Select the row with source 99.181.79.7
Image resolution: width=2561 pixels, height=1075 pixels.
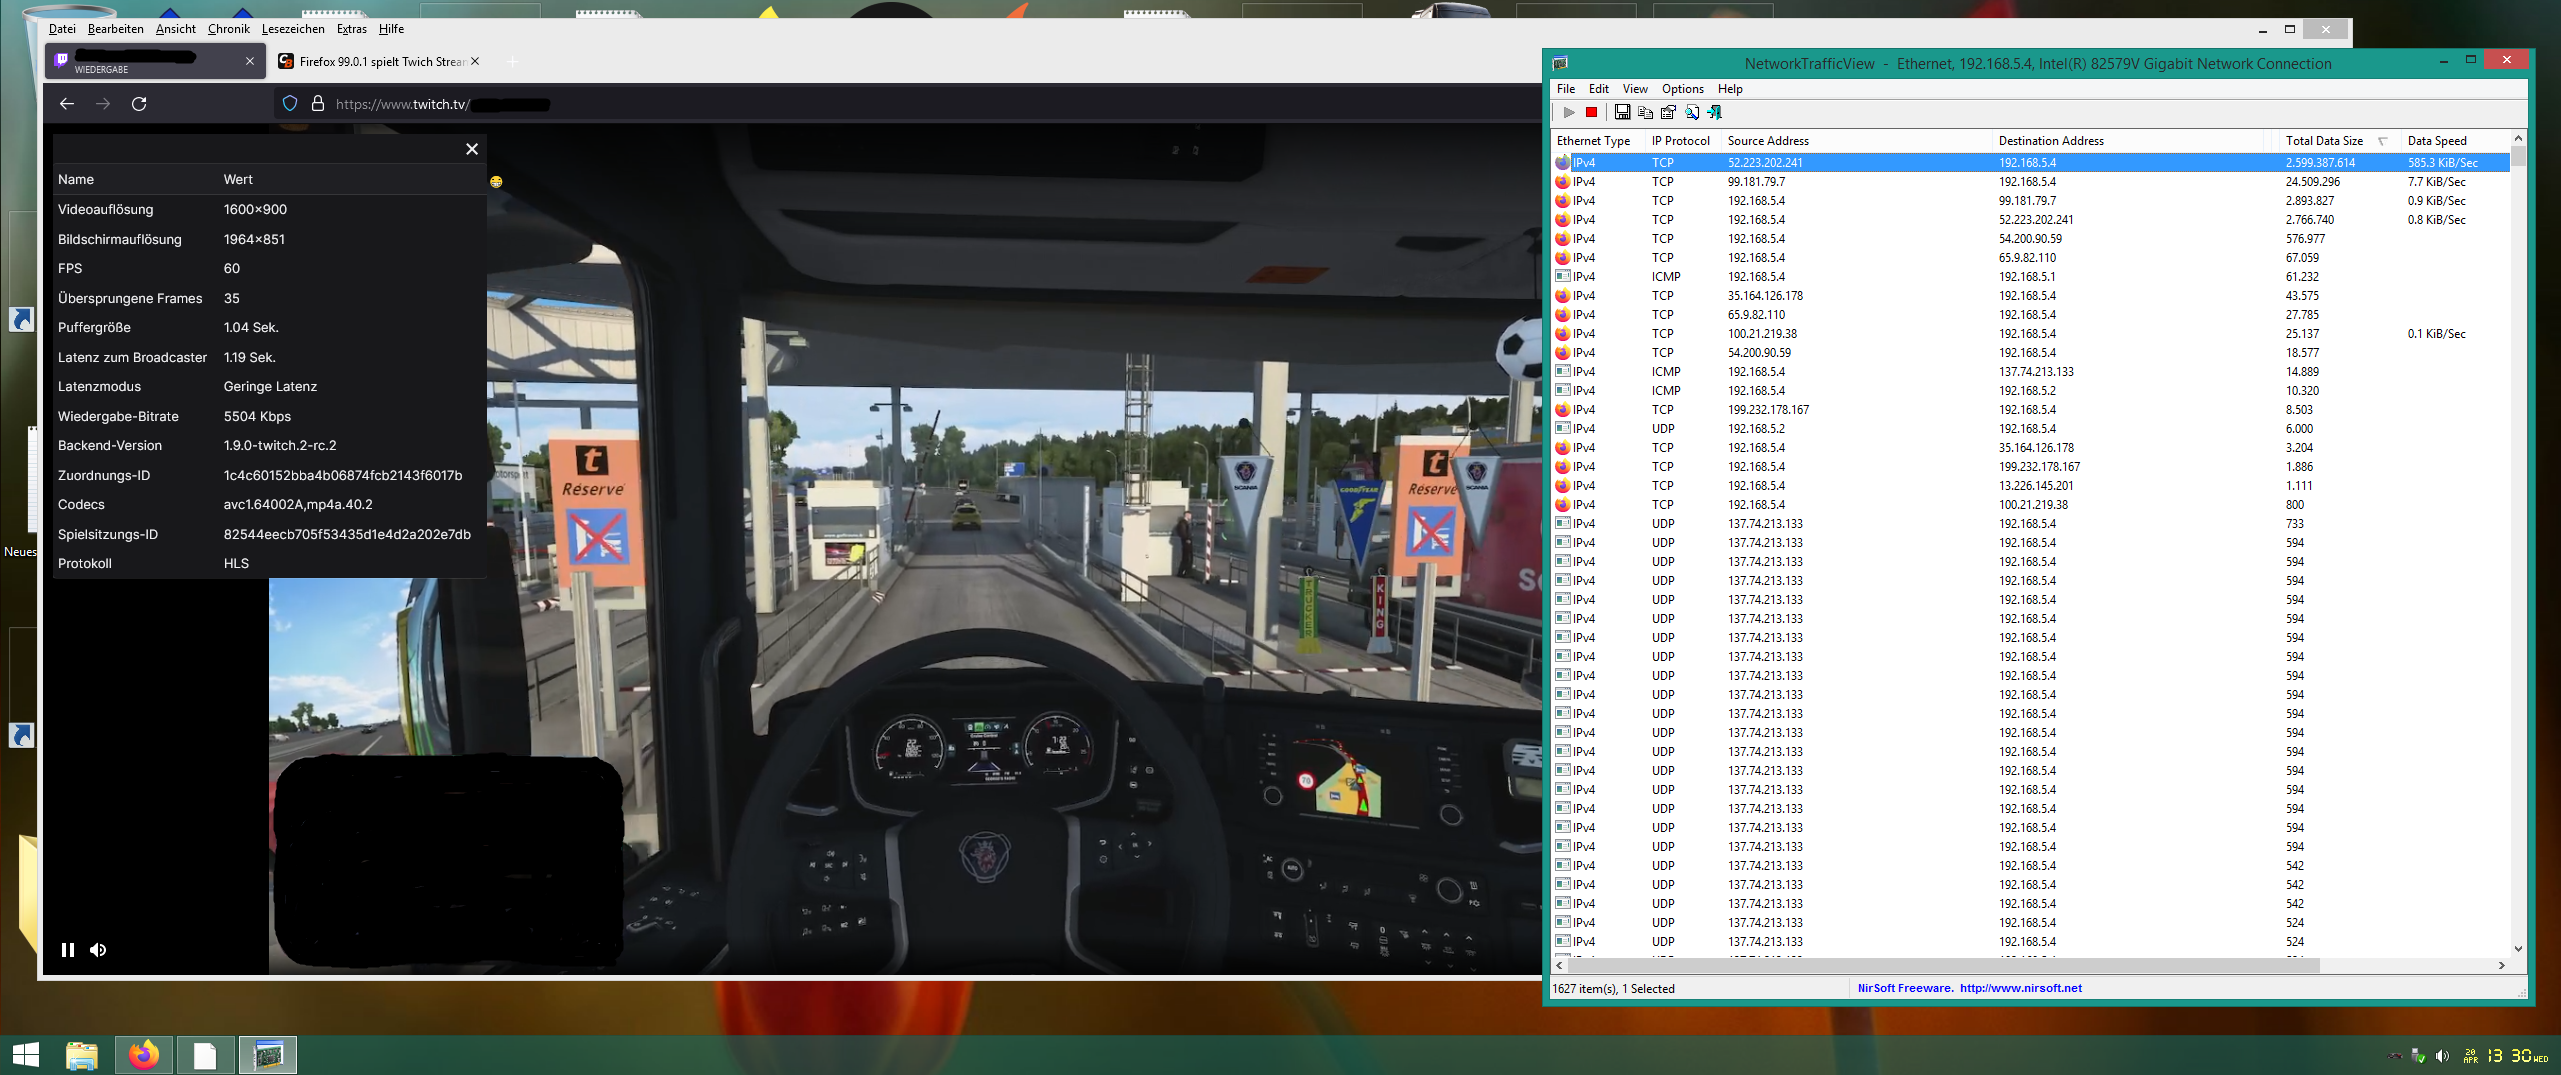tap(2030, 182)
